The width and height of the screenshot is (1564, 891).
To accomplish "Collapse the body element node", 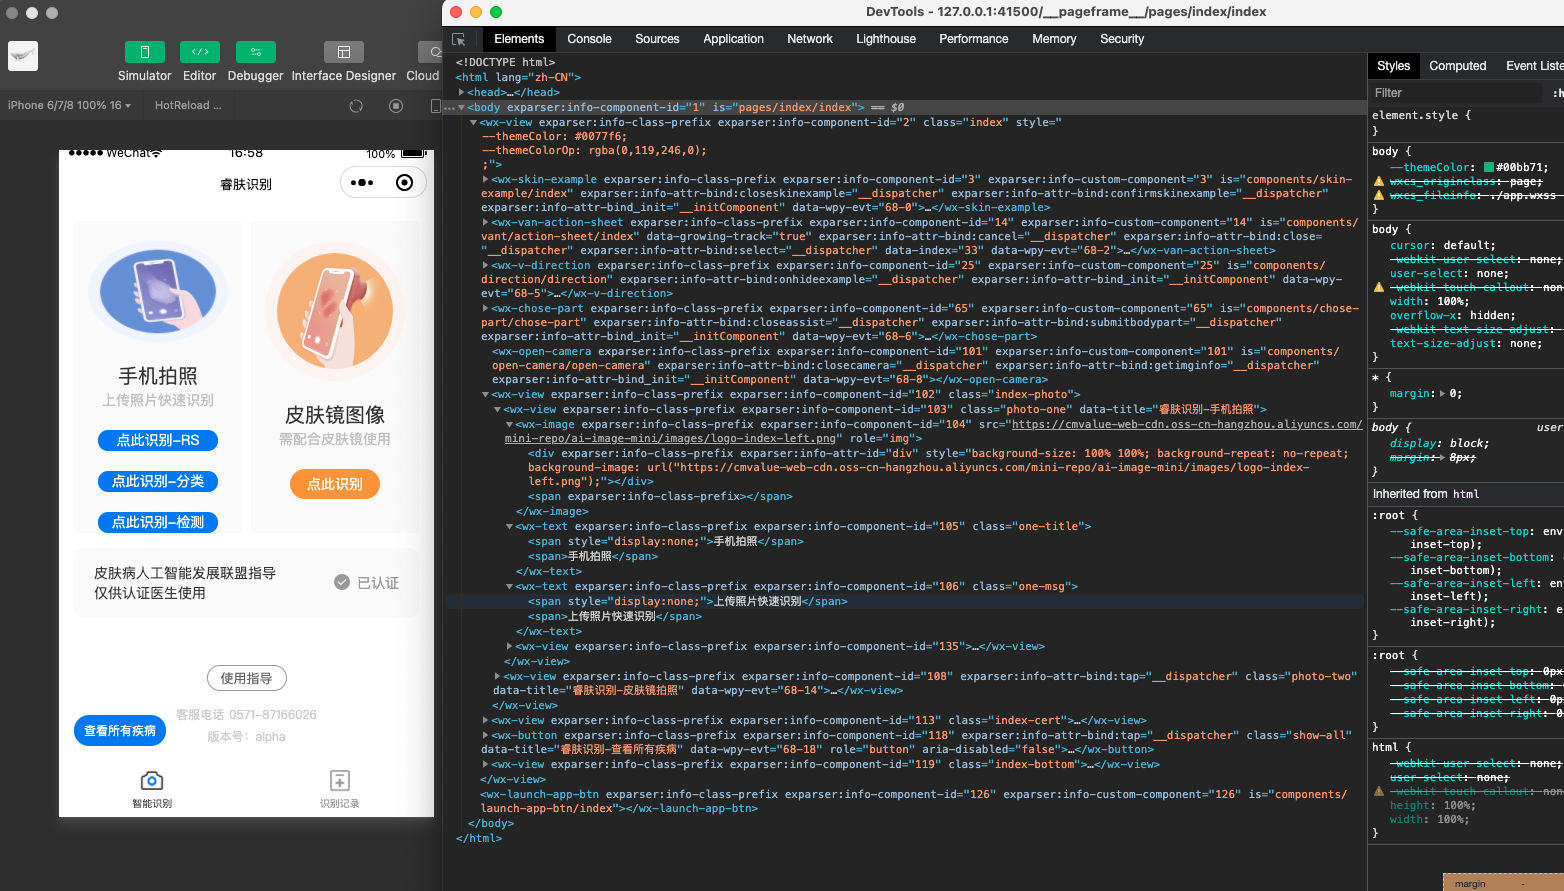I will click(x=462, y=107).
